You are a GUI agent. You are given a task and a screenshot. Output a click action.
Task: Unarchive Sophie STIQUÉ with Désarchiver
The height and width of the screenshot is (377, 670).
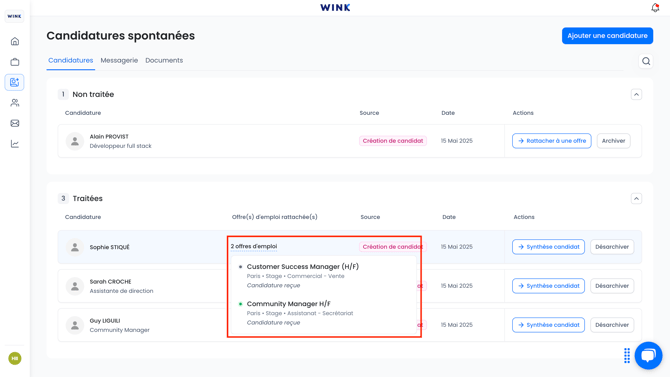[612, 247]
